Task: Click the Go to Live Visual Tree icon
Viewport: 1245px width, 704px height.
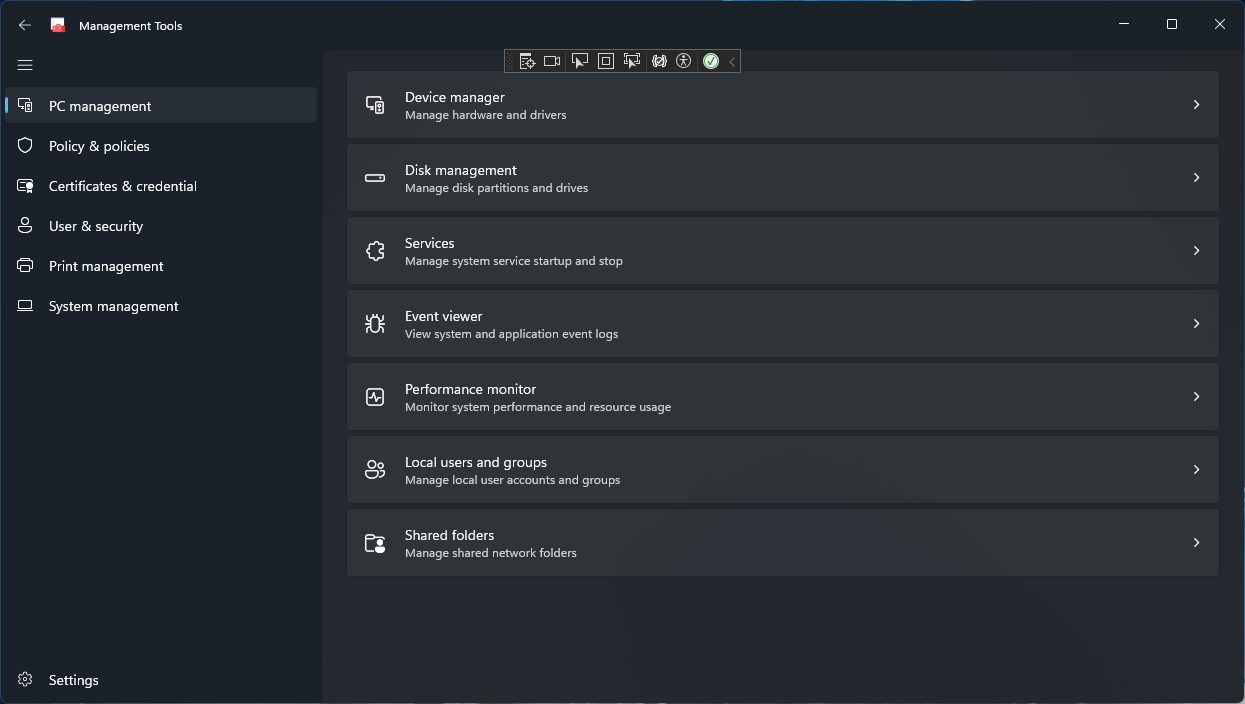Action: [x=527, y=61]
